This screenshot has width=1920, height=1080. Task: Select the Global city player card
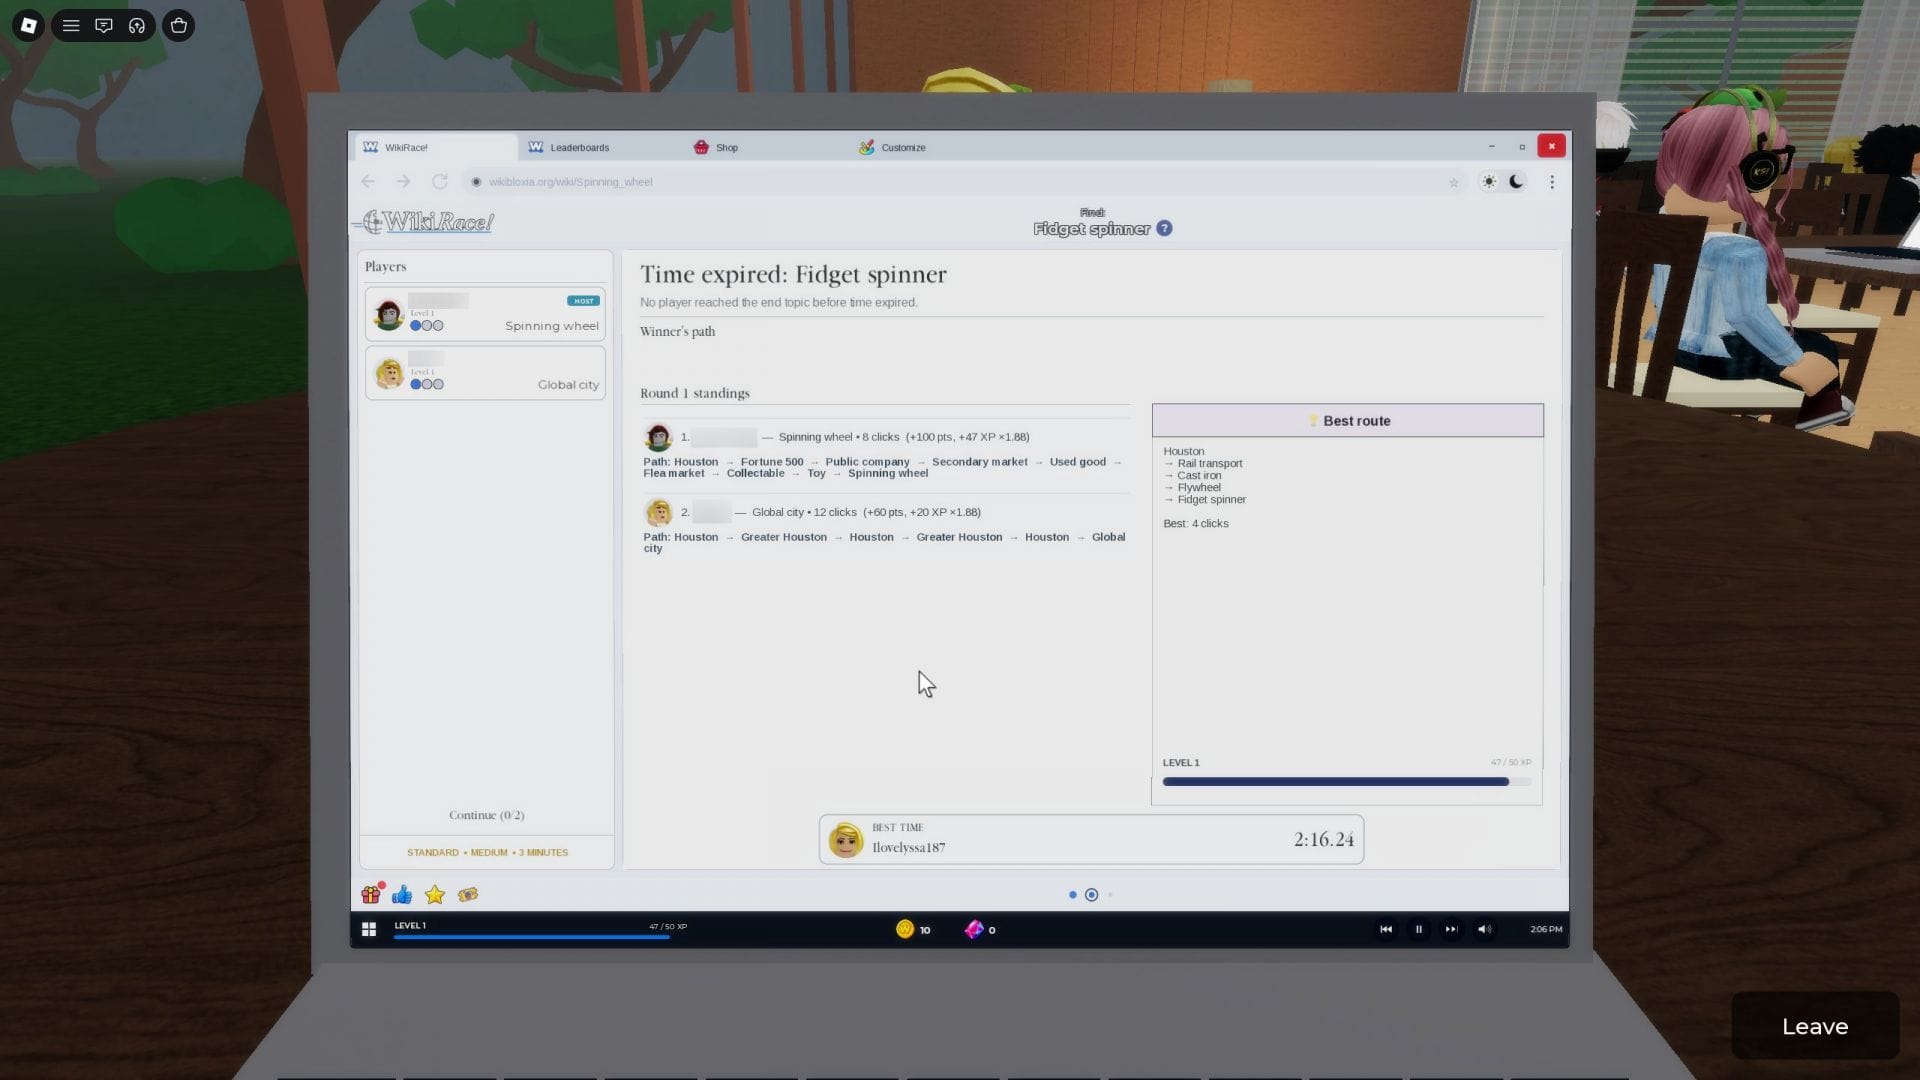pyautogui.click(x=485, y=373)
